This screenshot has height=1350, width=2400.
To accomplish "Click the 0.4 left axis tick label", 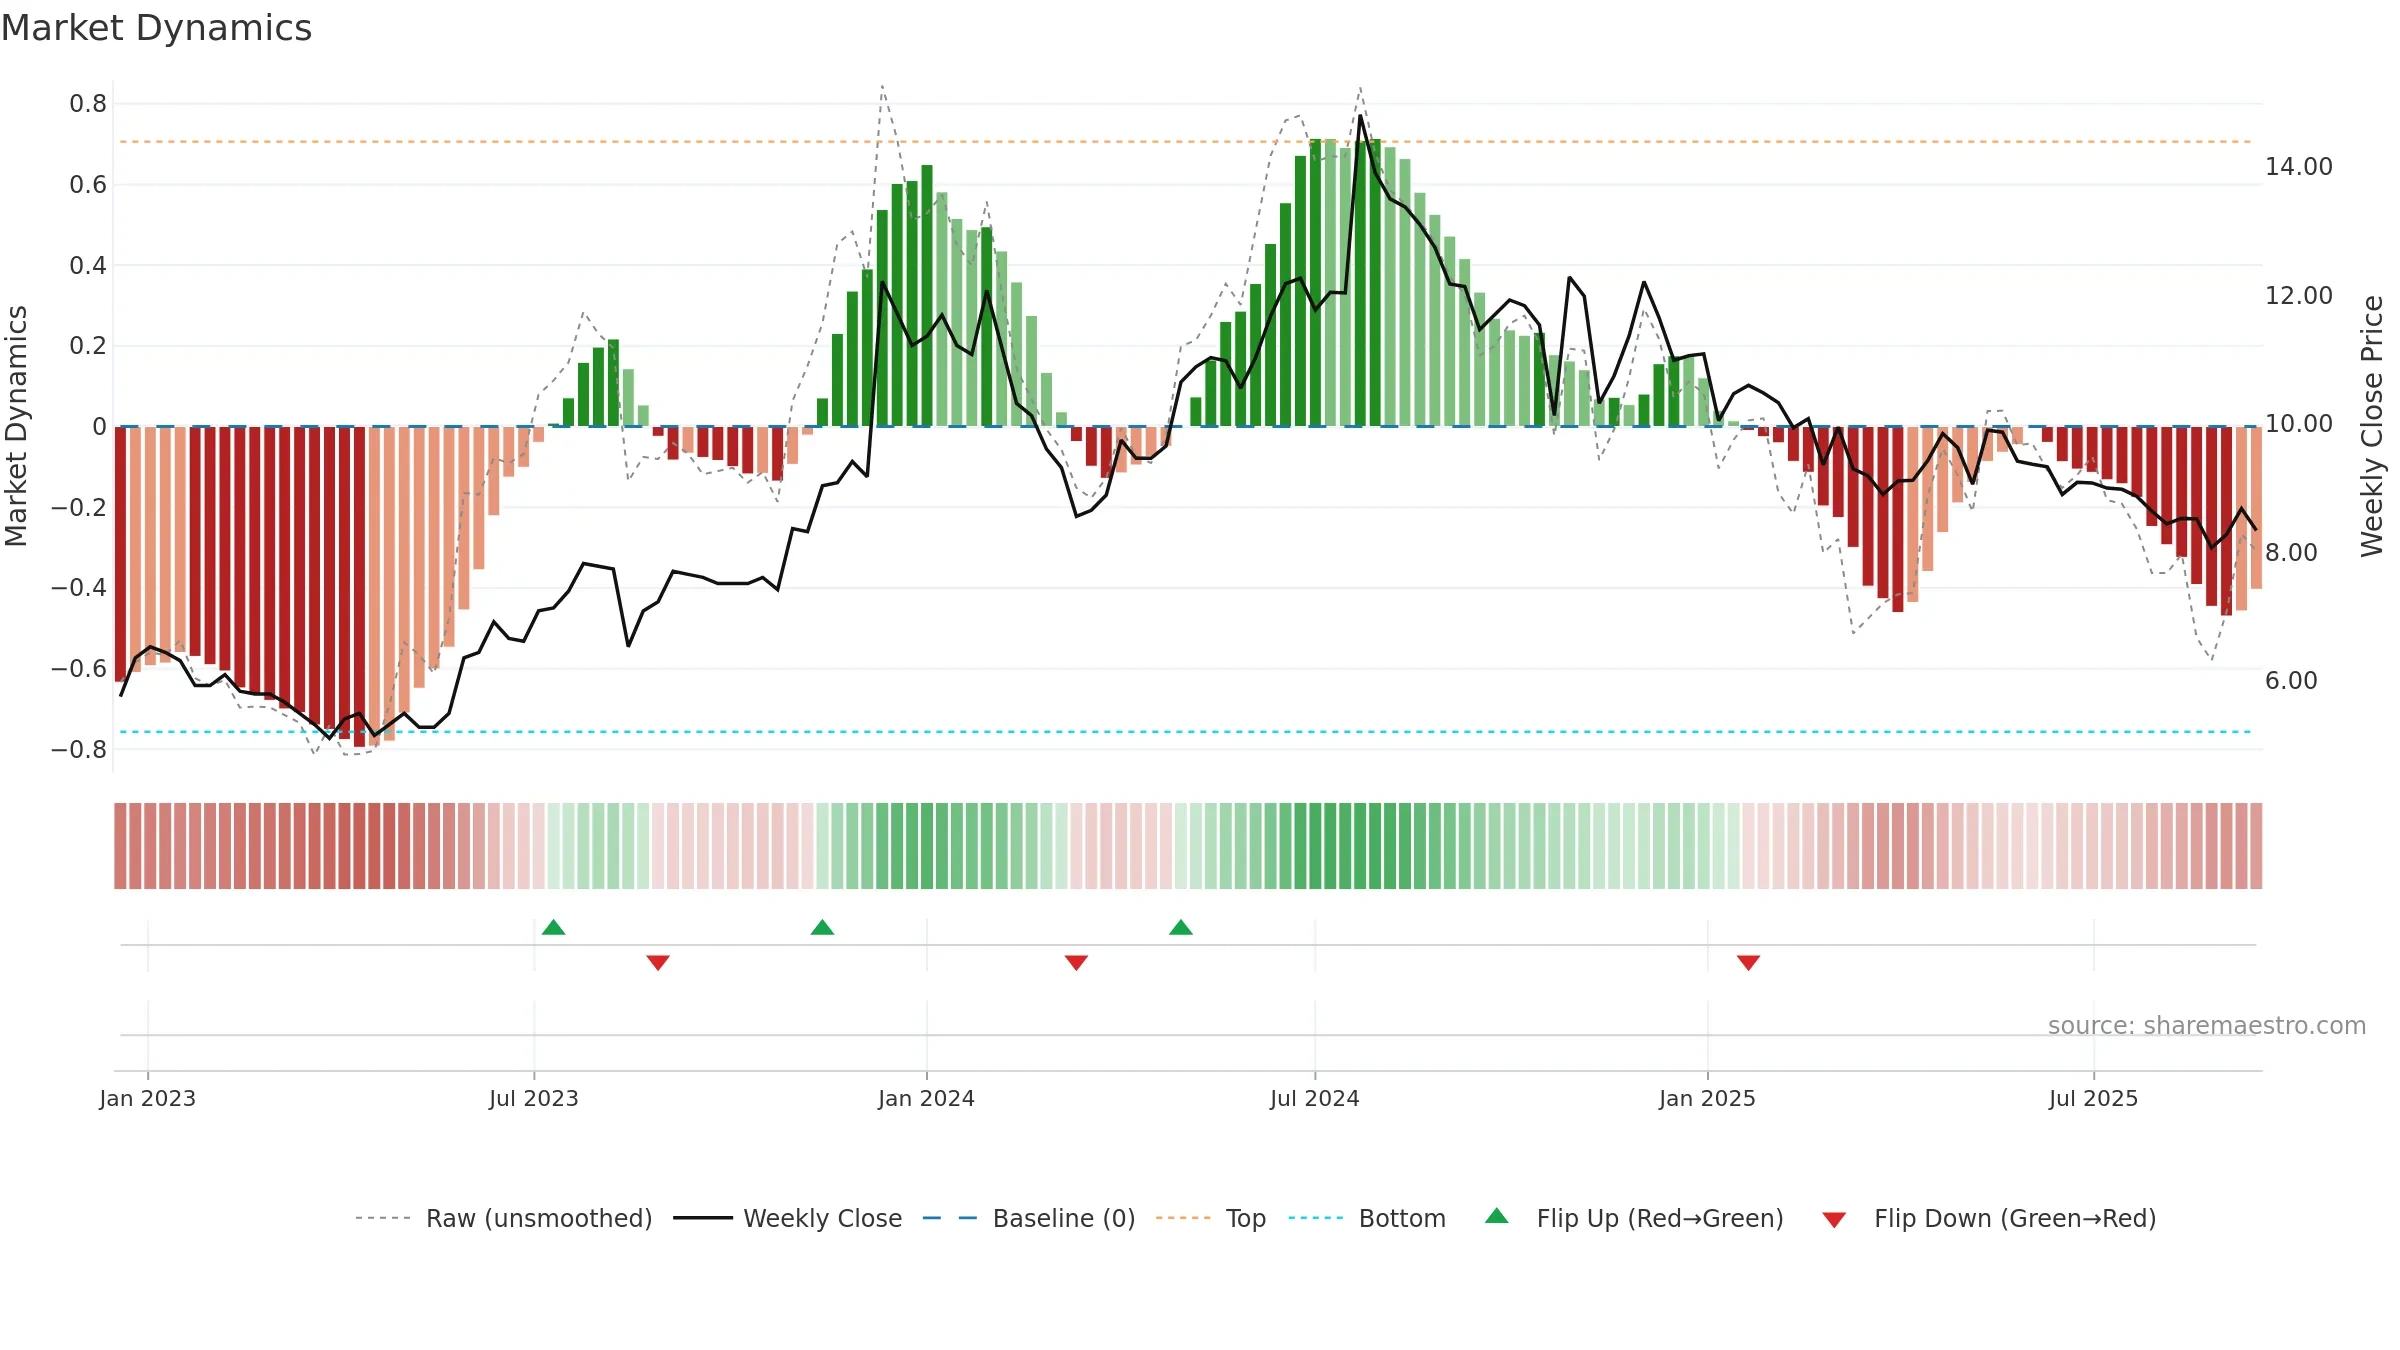I will tap(88, 266).
